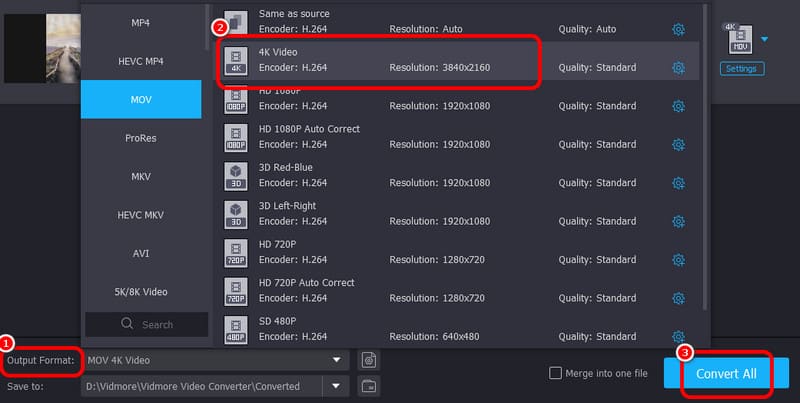
Task: Open settings gear for HD 720P preset
Action: [678, 260]
